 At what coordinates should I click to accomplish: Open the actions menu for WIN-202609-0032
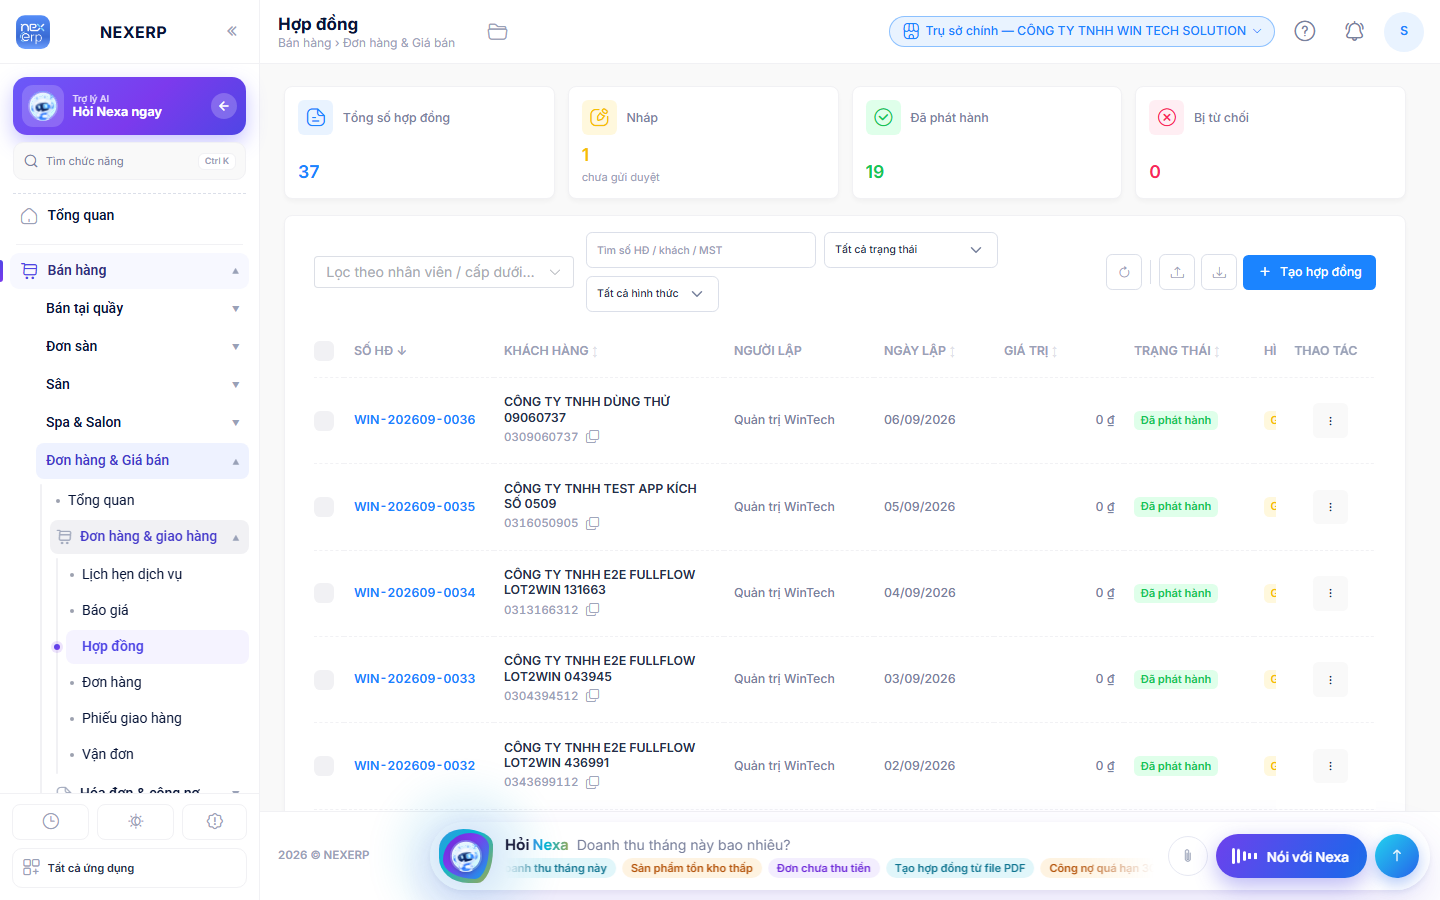click(1330, 766)
